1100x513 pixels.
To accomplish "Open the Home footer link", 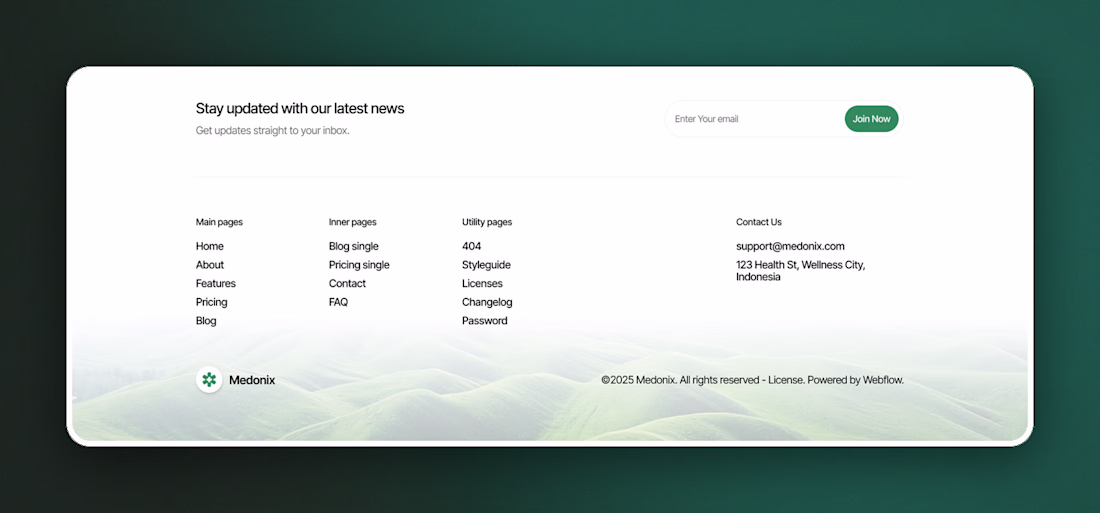I will point(210,246).
